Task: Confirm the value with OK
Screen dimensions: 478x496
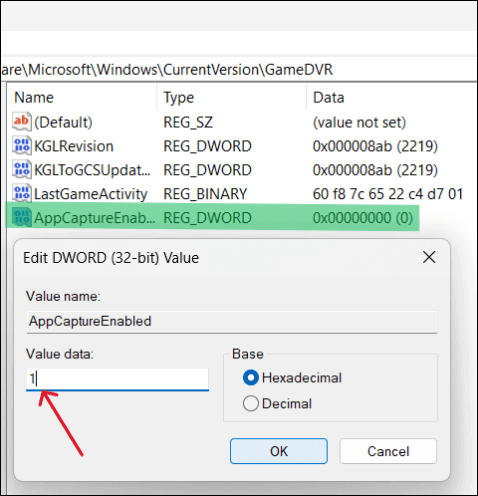Action: [279, 451]
